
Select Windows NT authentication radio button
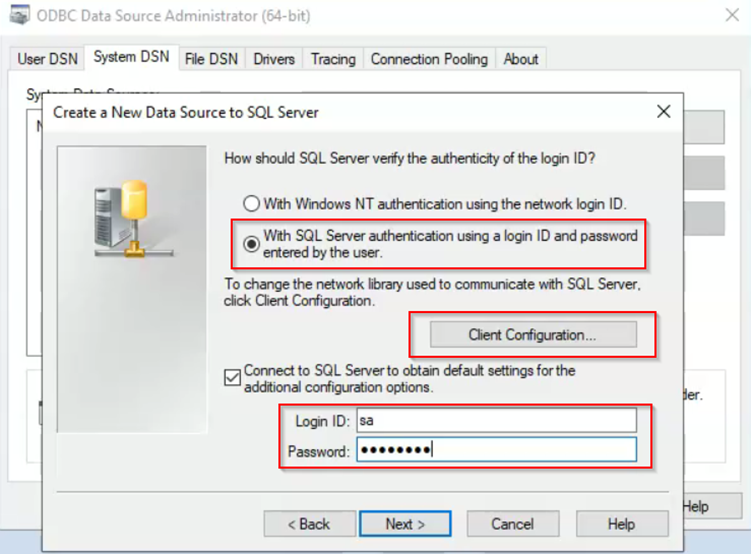pyautogui.click(x=251, y=204)
